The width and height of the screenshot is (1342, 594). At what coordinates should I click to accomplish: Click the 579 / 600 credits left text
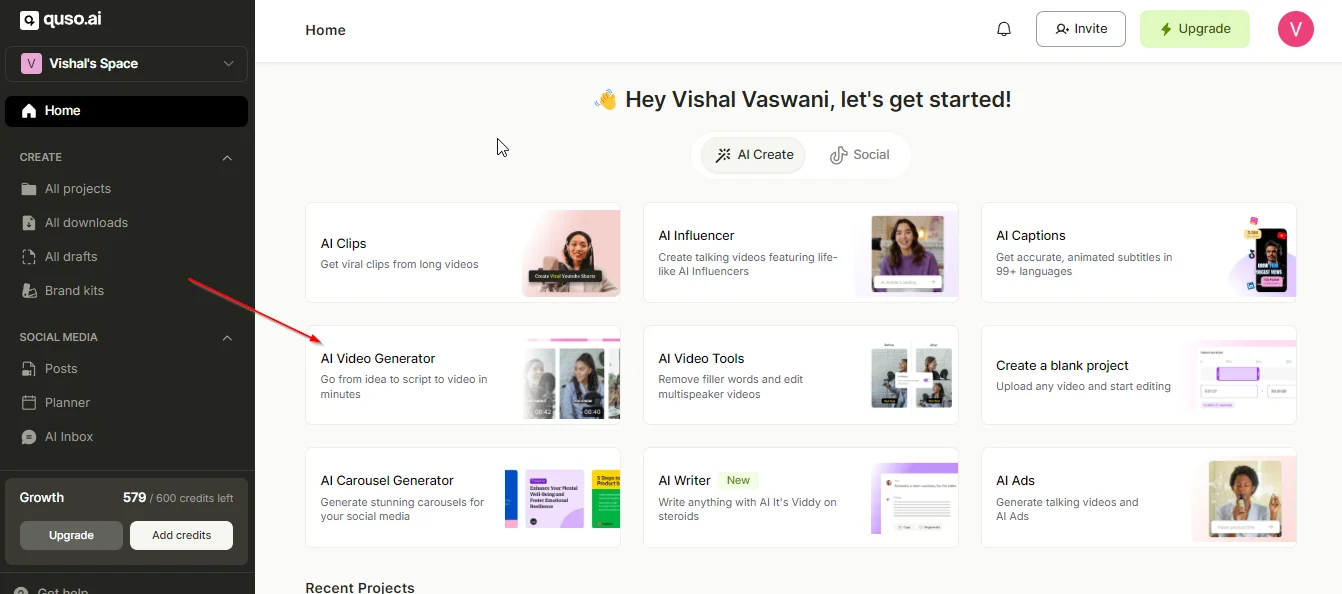[178, 498]
